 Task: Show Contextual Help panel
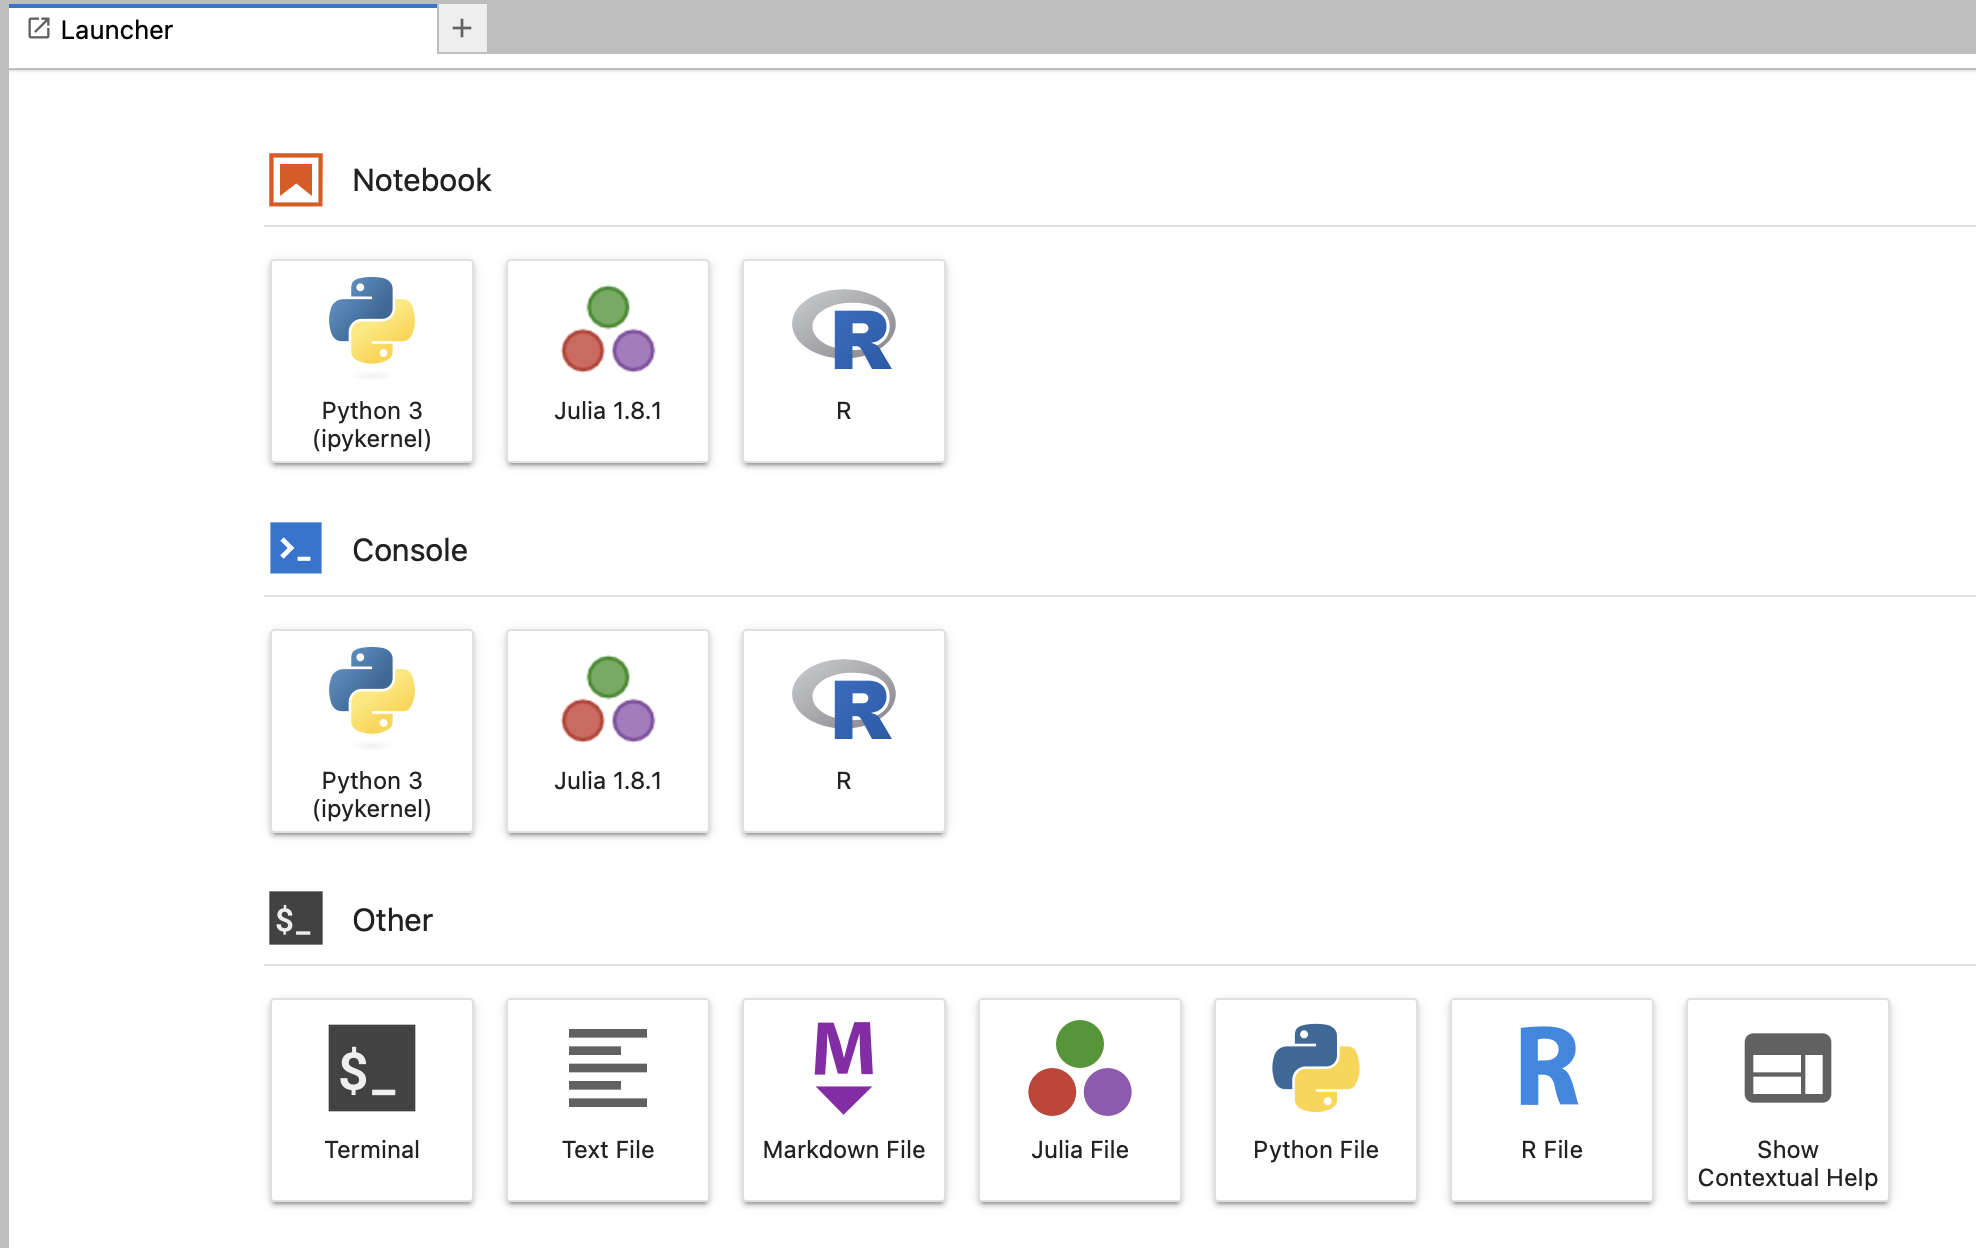click(1787, 1100)
